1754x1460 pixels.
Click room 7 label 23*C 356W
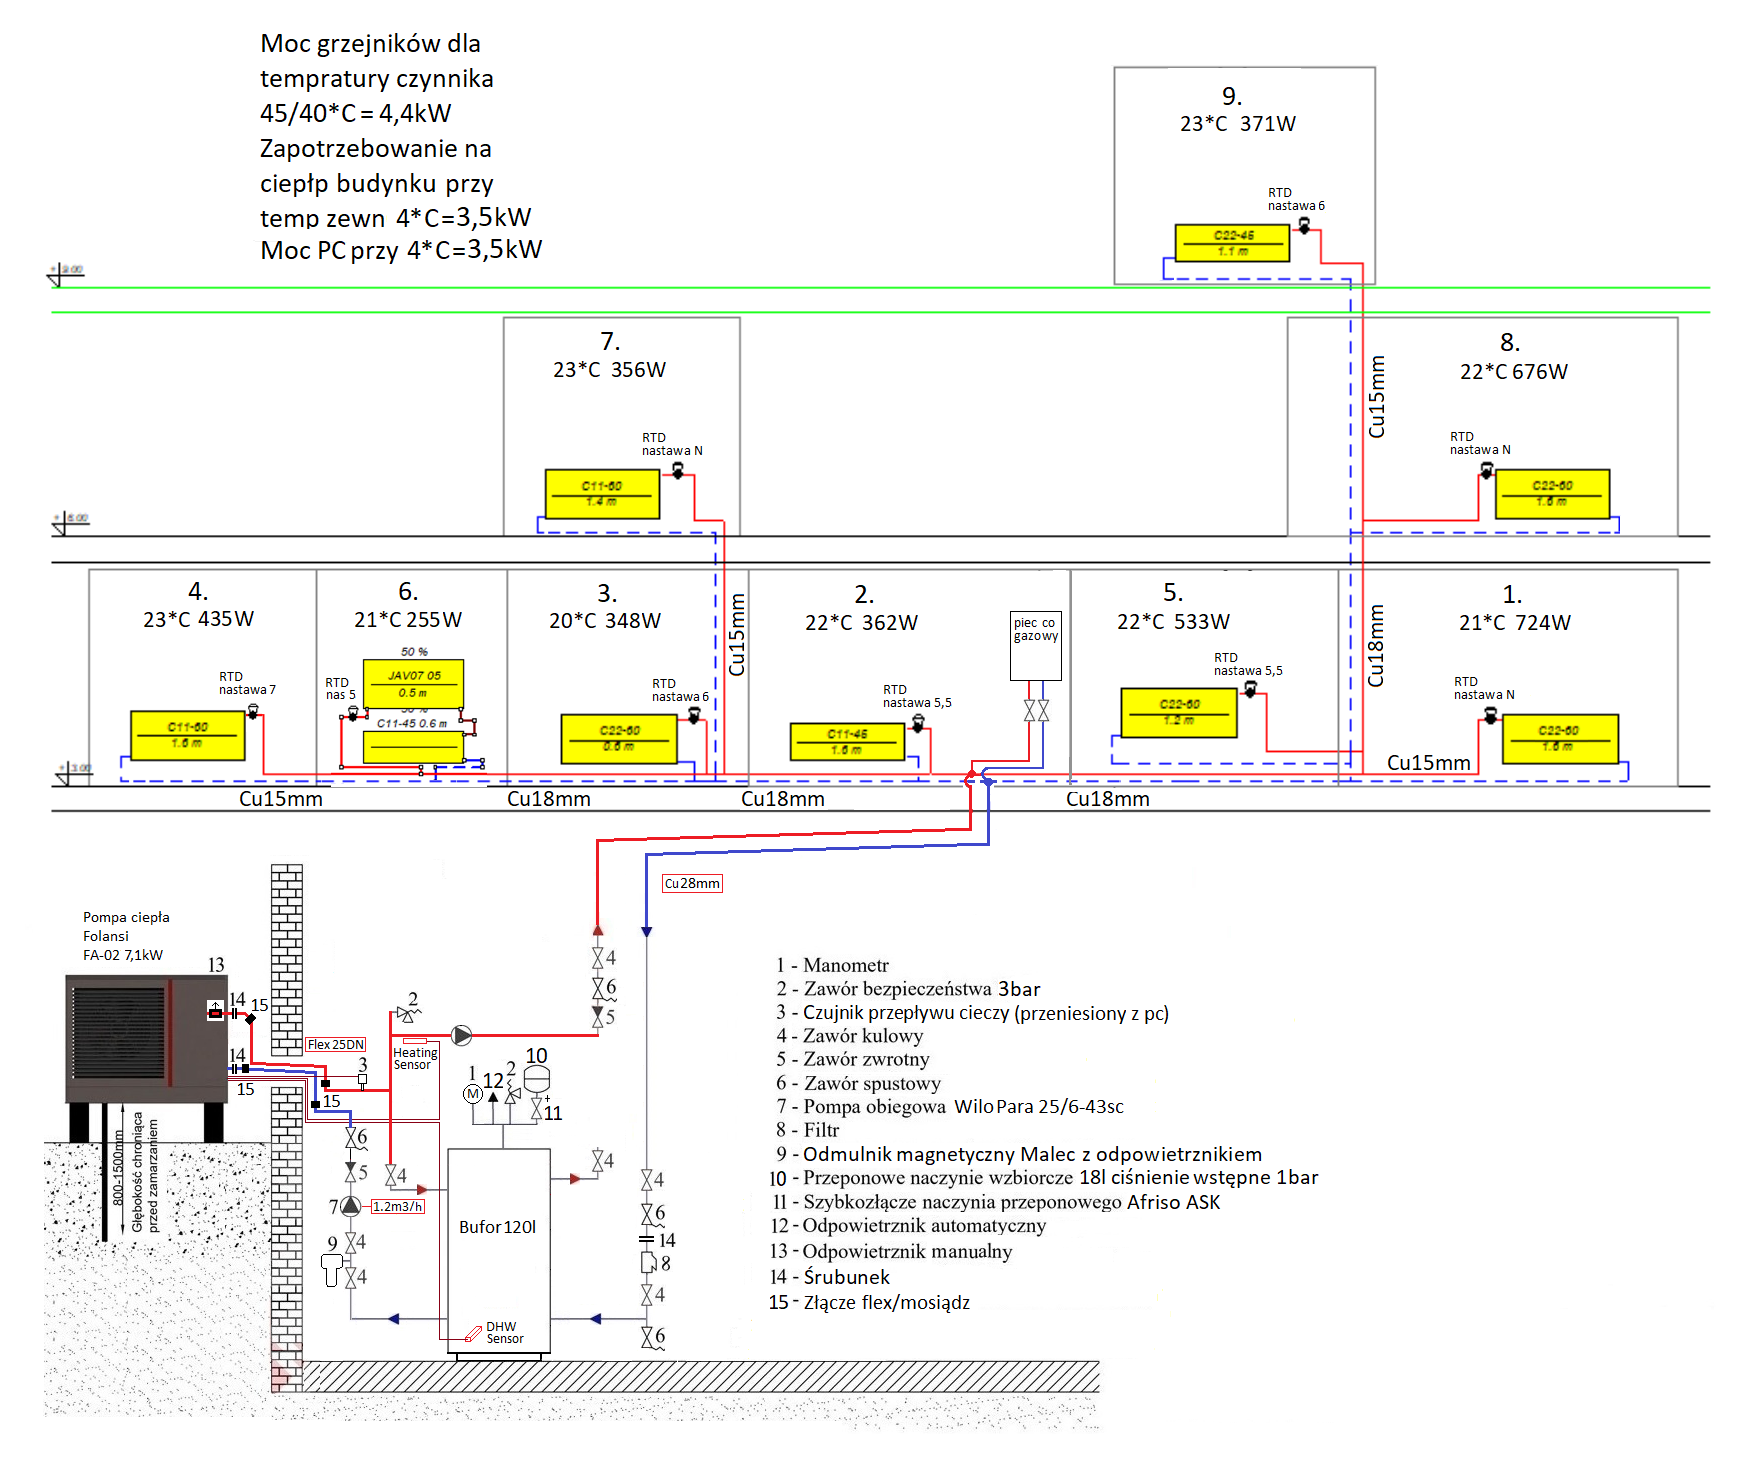coord(609,369)
